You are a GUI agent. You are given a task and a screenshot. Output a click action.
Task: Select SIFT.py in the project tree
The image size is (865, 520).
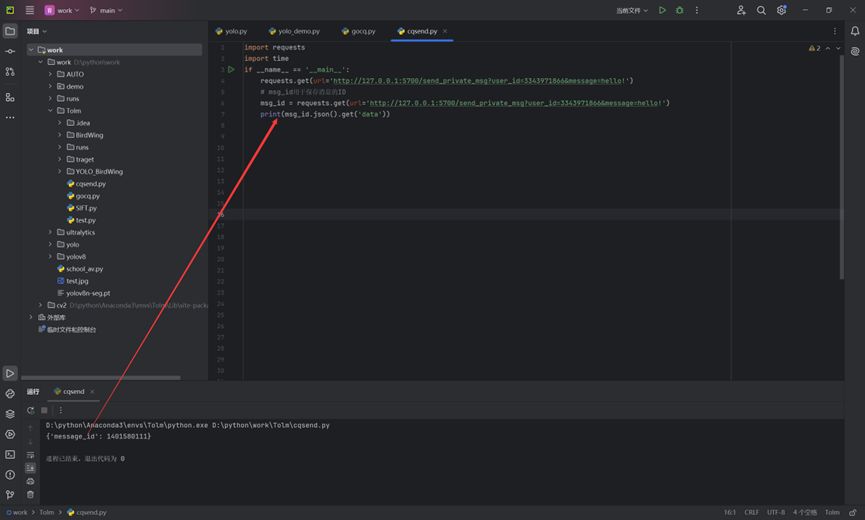(86, 208)
